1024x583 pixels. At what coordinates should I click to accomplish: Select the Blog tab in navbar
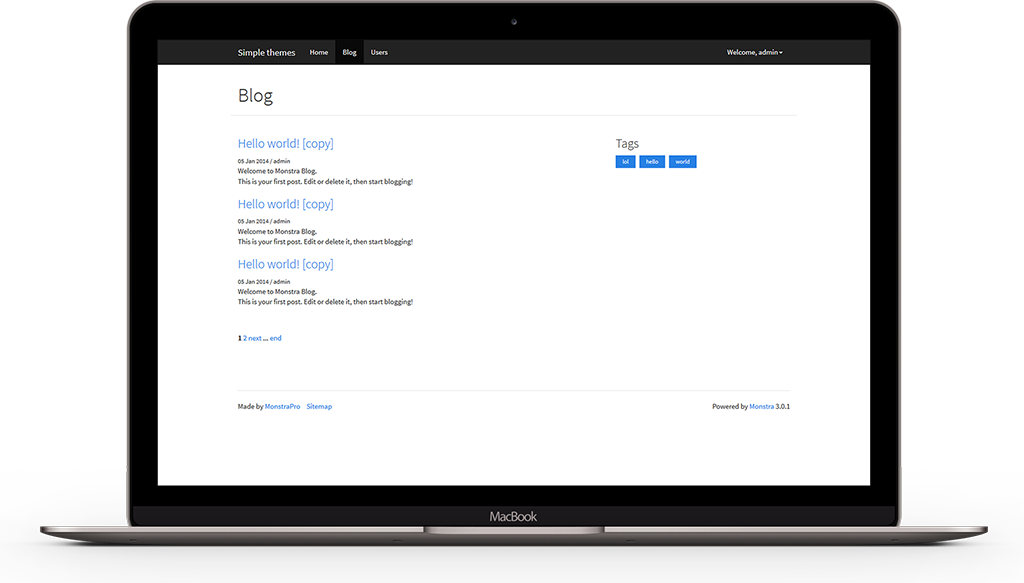pyautogui.click(x=349, y=52)
